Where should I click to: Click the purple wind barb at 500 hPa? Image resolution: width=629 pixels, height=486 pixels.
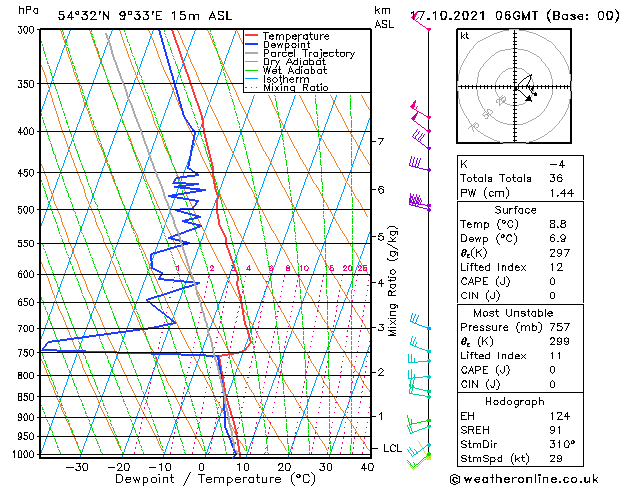pos(420,201)
